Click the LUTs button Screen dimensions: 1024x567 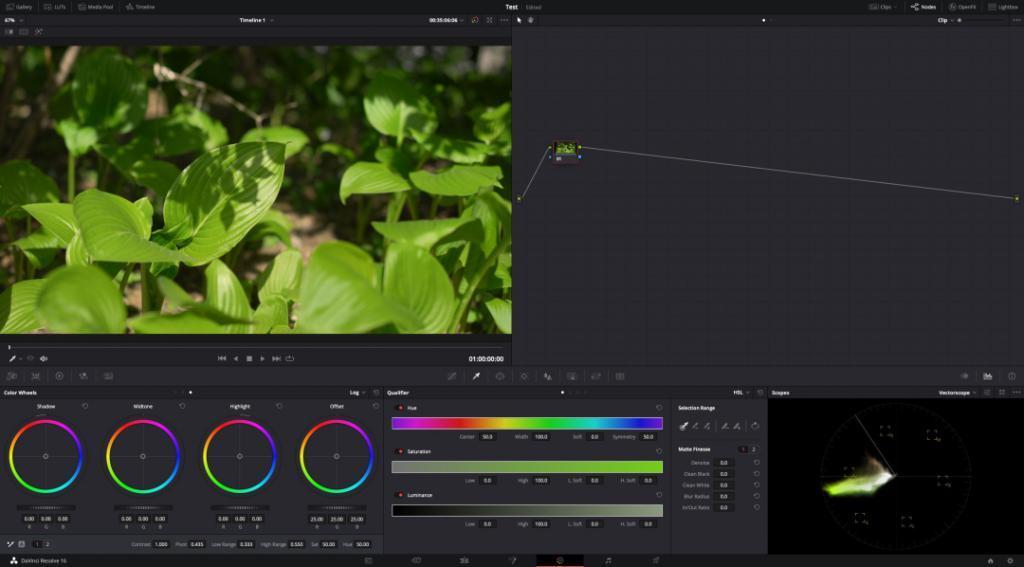click(x=55, y=7)
